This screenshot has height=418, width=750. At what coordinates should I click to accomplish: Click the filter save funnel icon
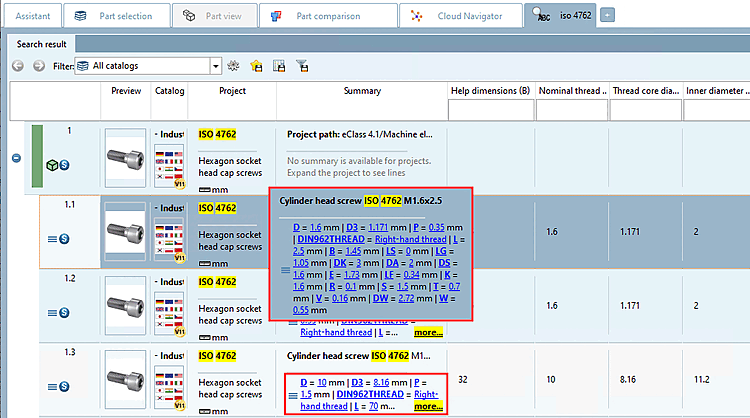pyautogui.click(x=302, y=66)
